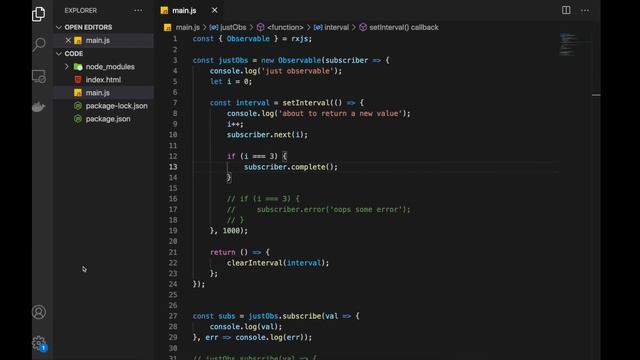640x360 pixels.
Task: Click 'subscriber.next(i);' code line
Action: (267, 135)
